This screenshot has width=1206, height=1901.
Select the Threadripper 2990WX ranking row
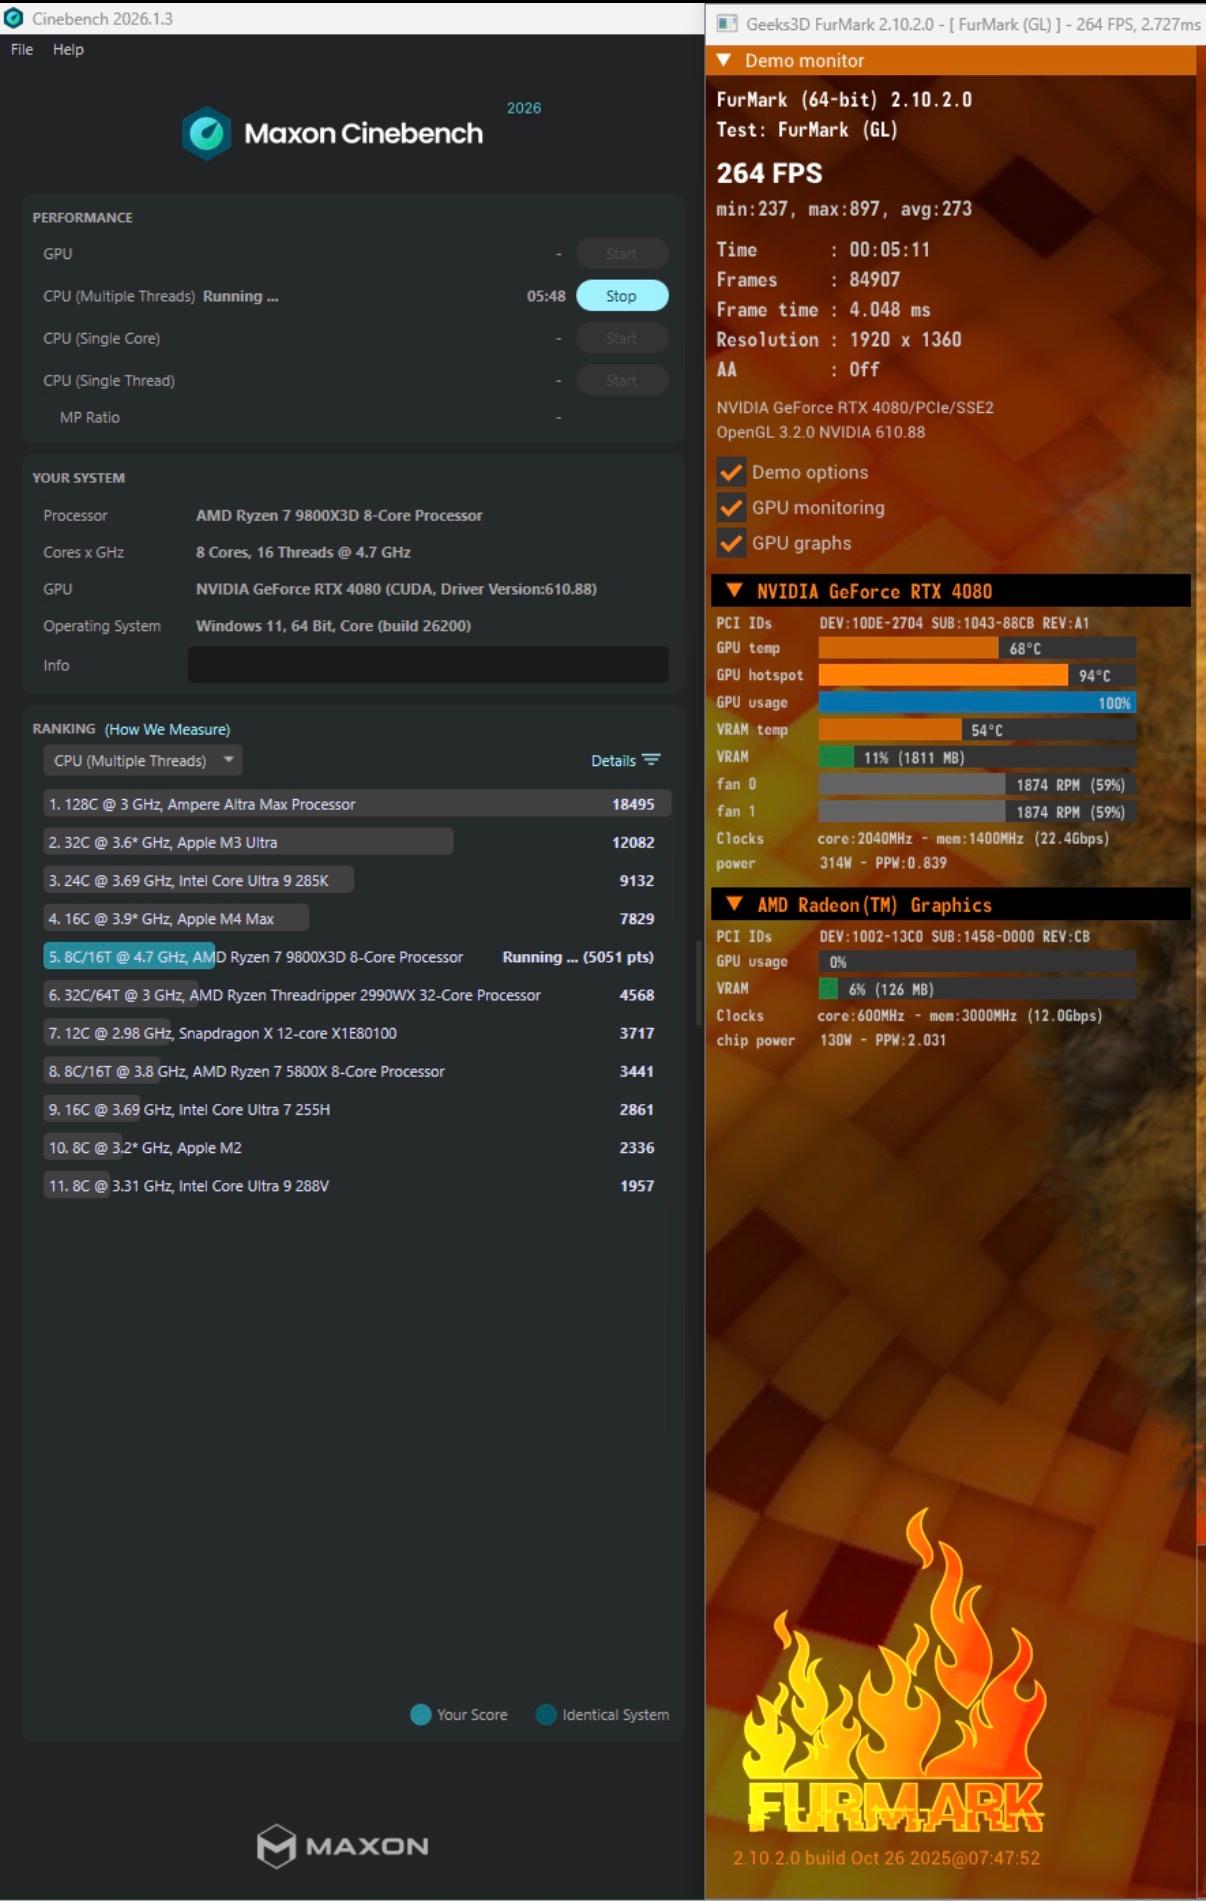(x=356, y=995)
